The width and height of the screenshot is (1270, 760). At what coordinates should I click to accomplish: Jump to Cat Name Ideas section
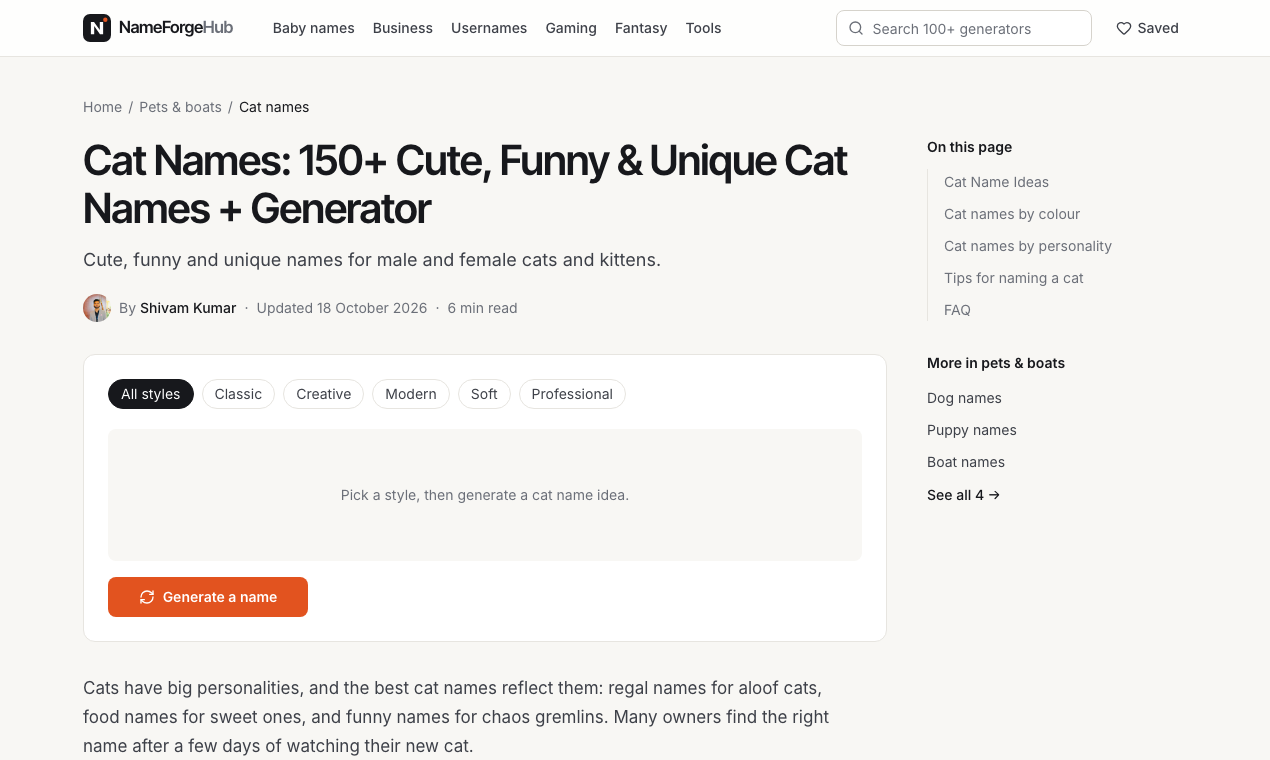997,182
